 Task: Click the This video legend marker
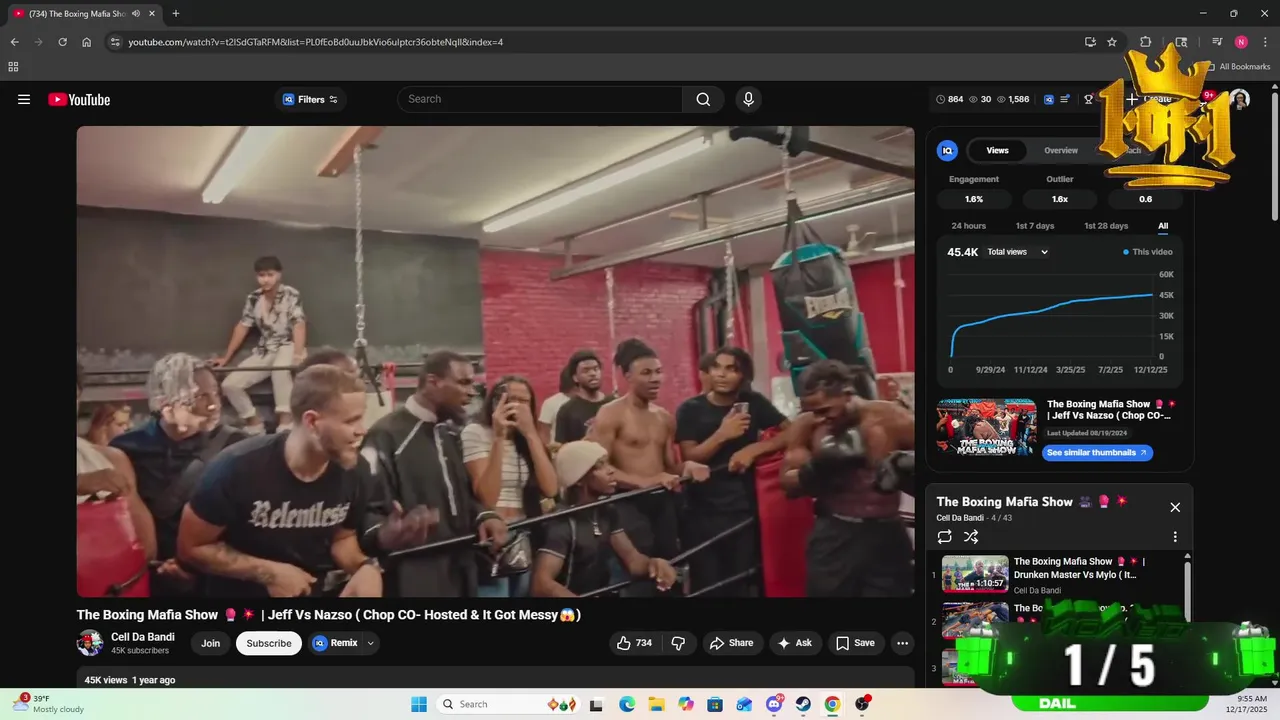[x=1126, y=252]
